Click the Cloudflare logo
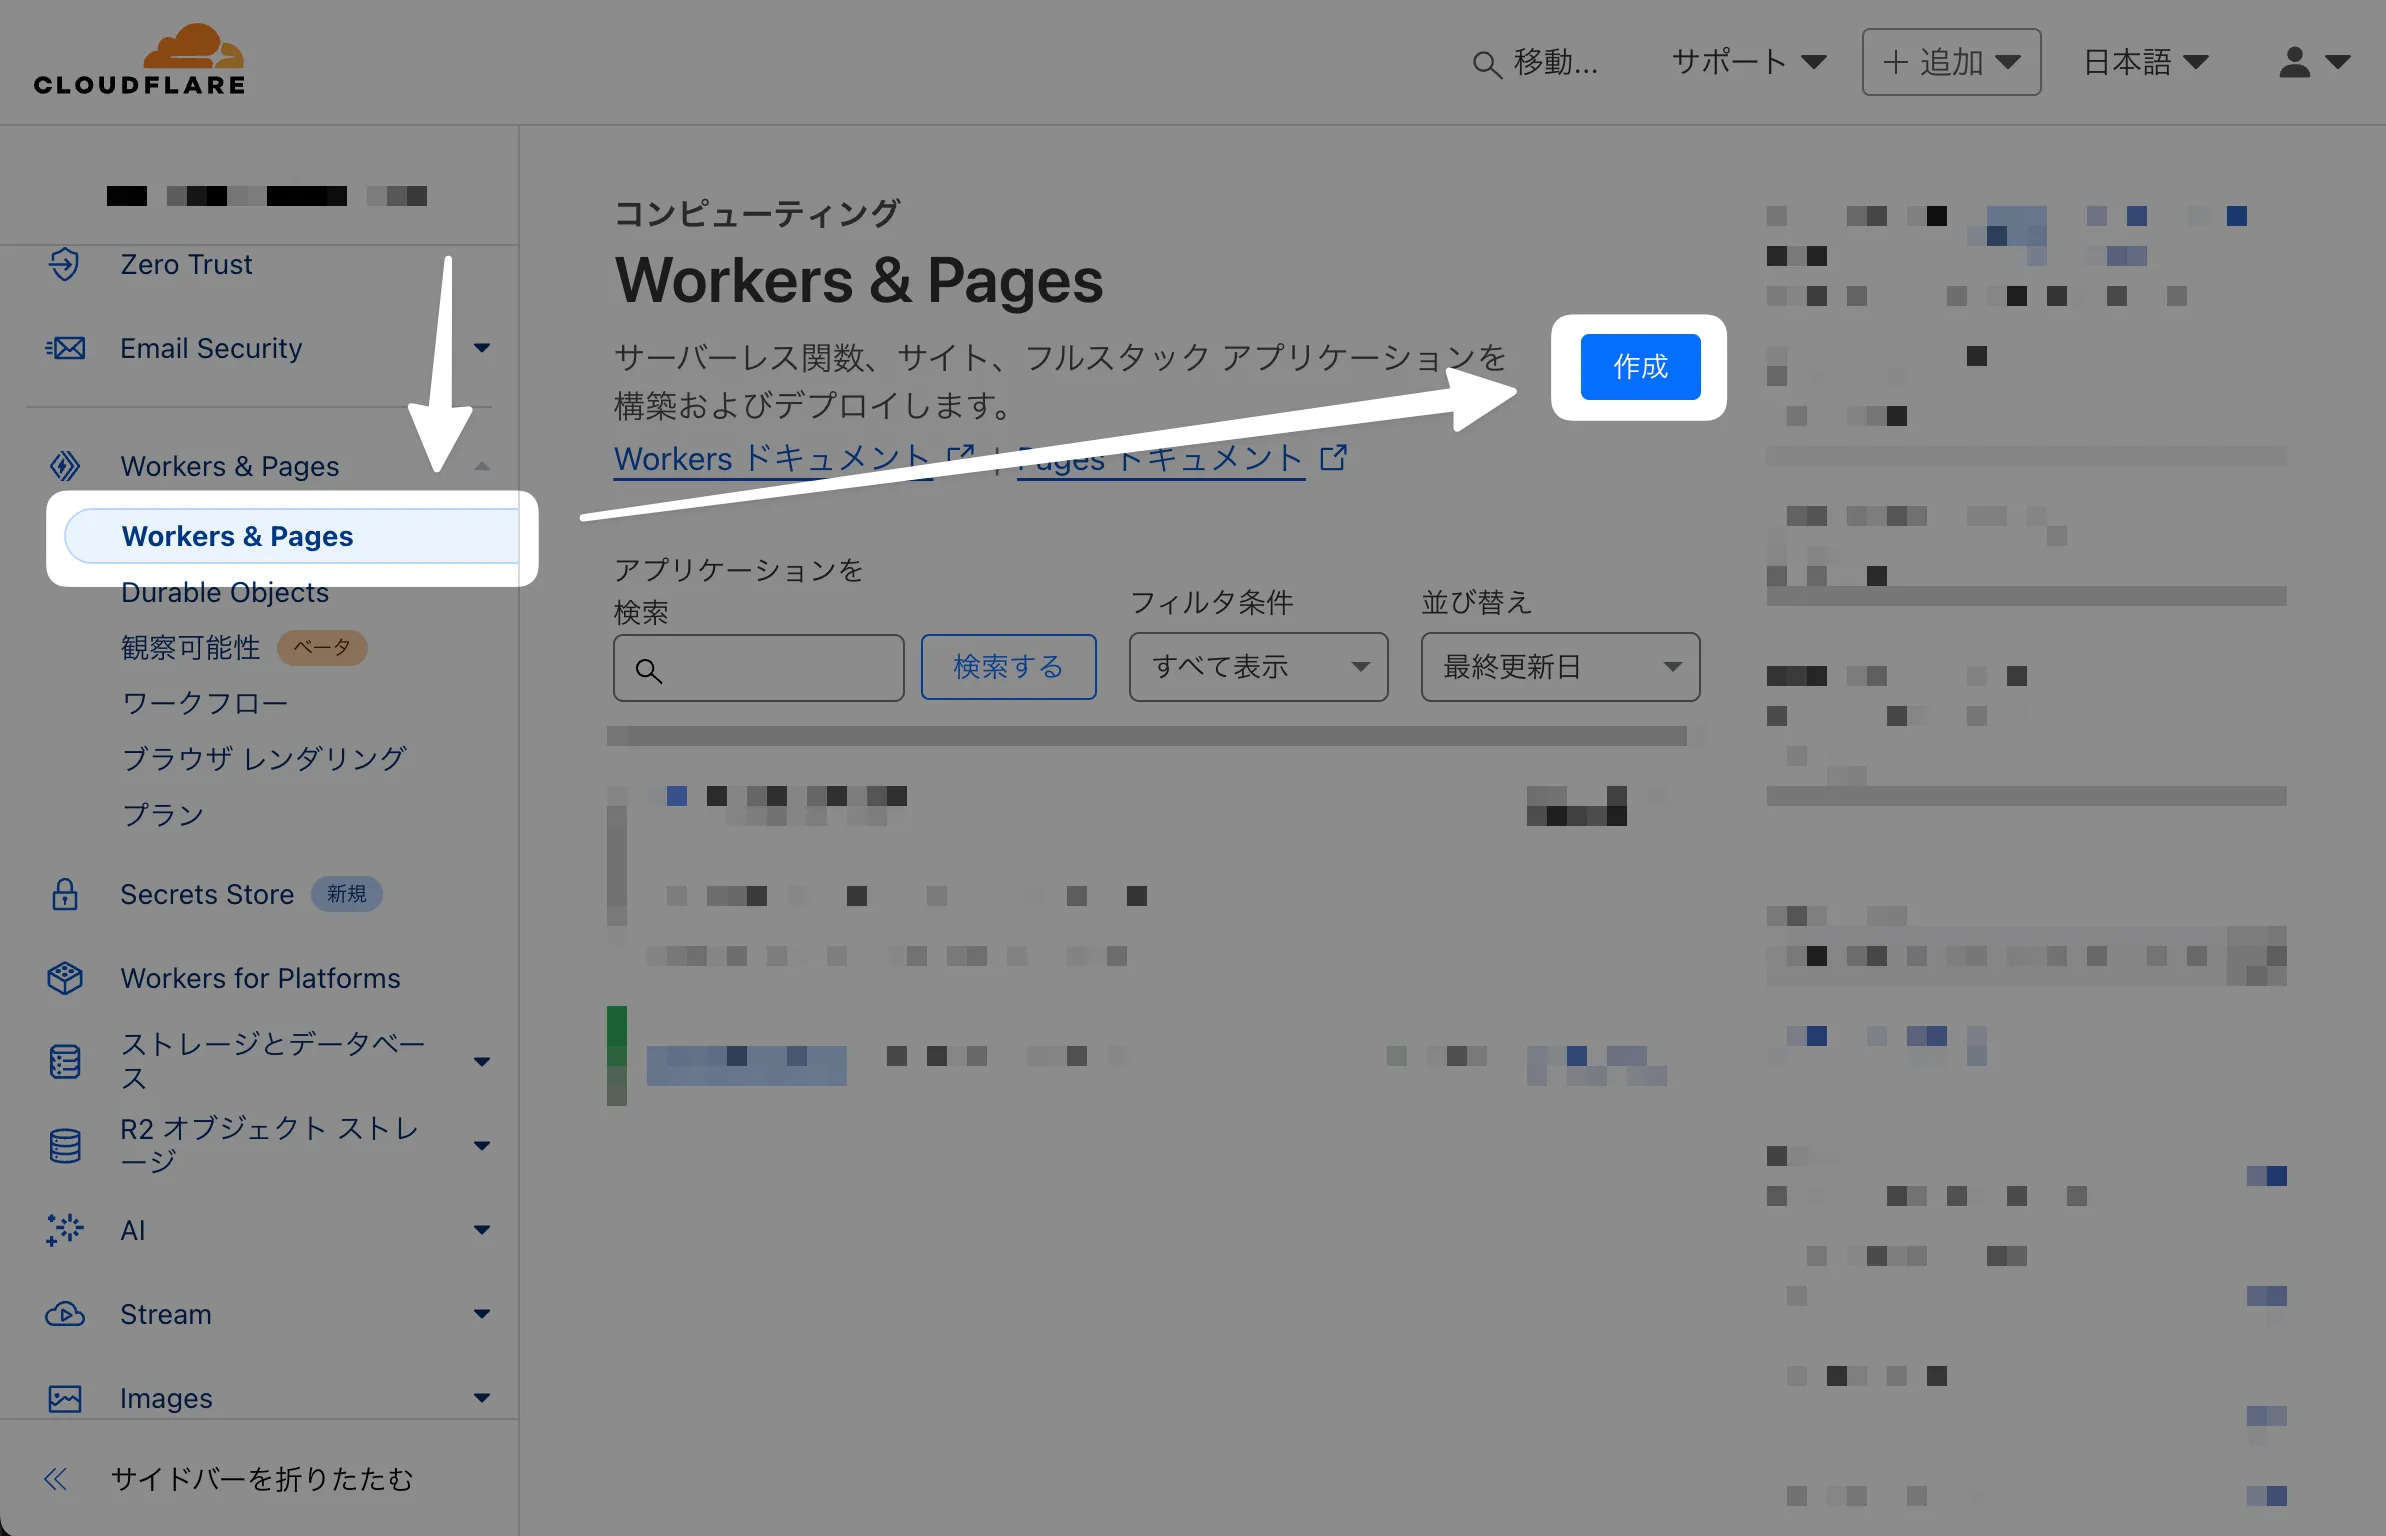 pyautogui.click(x=140, y=62)
